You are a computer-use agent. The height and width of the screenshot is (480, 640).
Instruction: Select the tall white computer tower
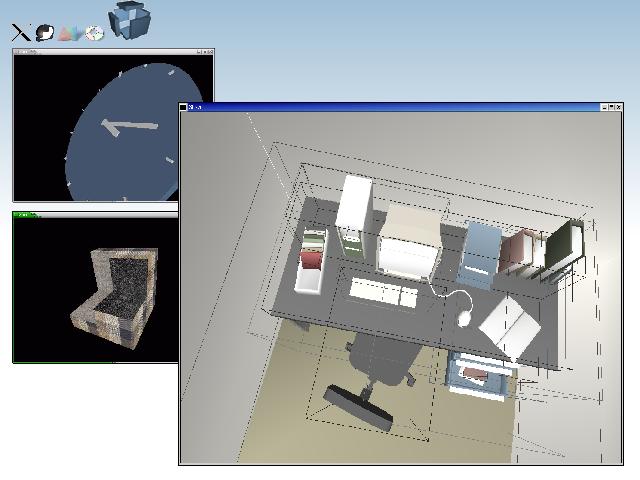click(x=355, y=211)
